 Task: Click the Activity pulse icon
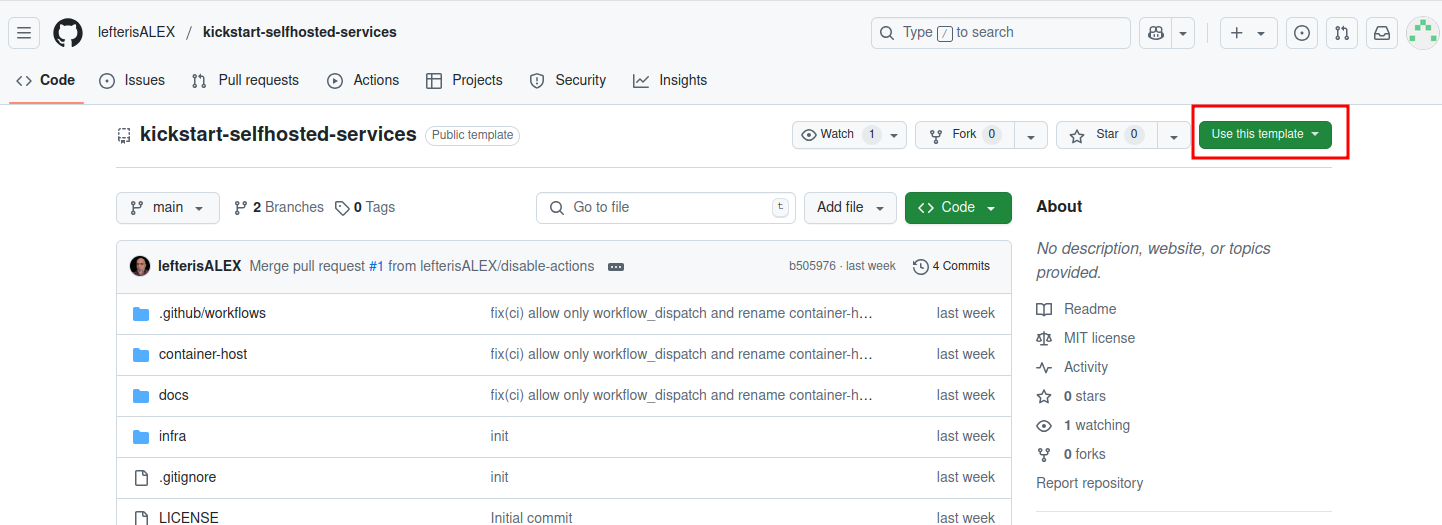click(1044, 368)
